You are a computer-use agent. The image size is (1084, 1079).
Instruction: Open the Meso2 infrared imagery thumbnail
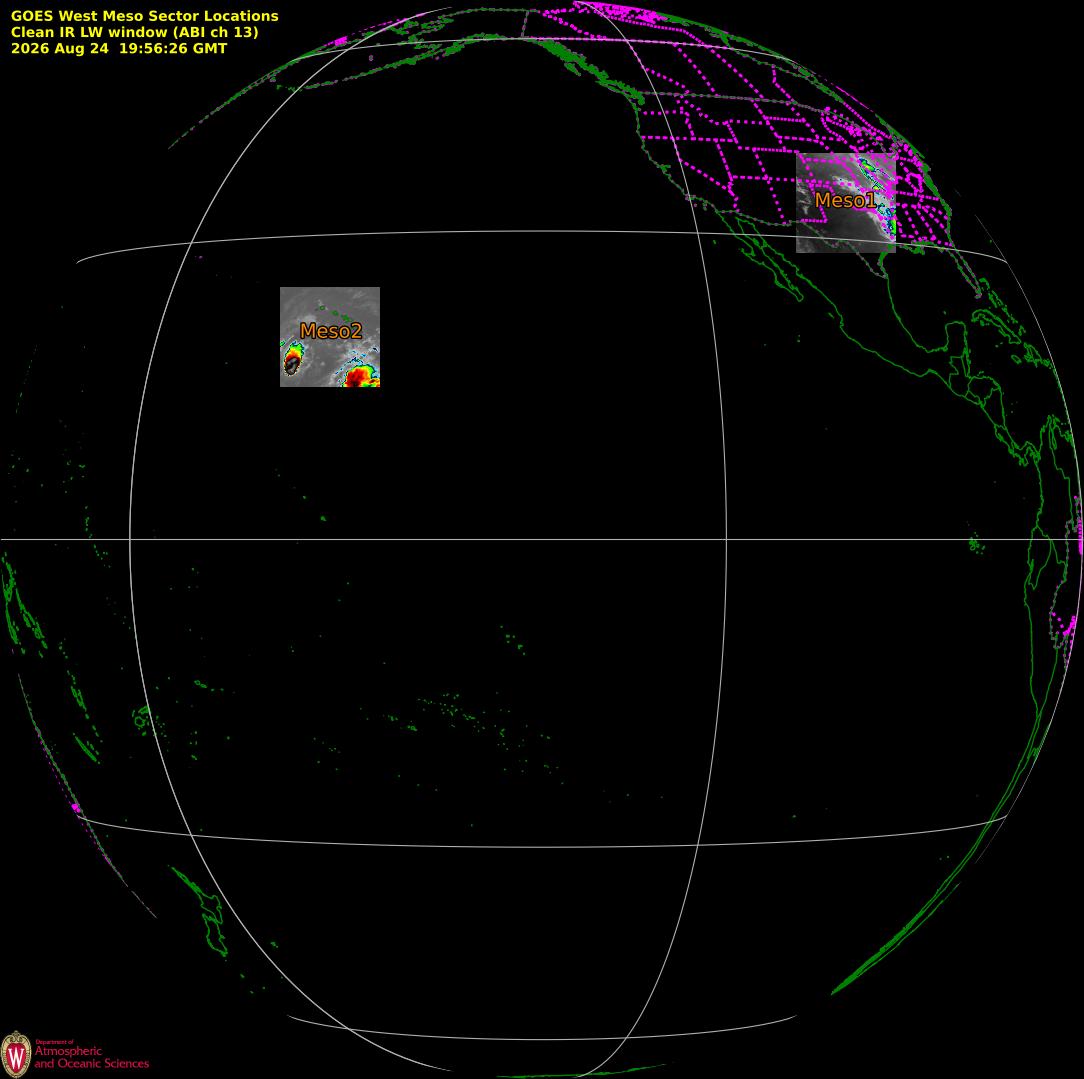pos(330,337)
